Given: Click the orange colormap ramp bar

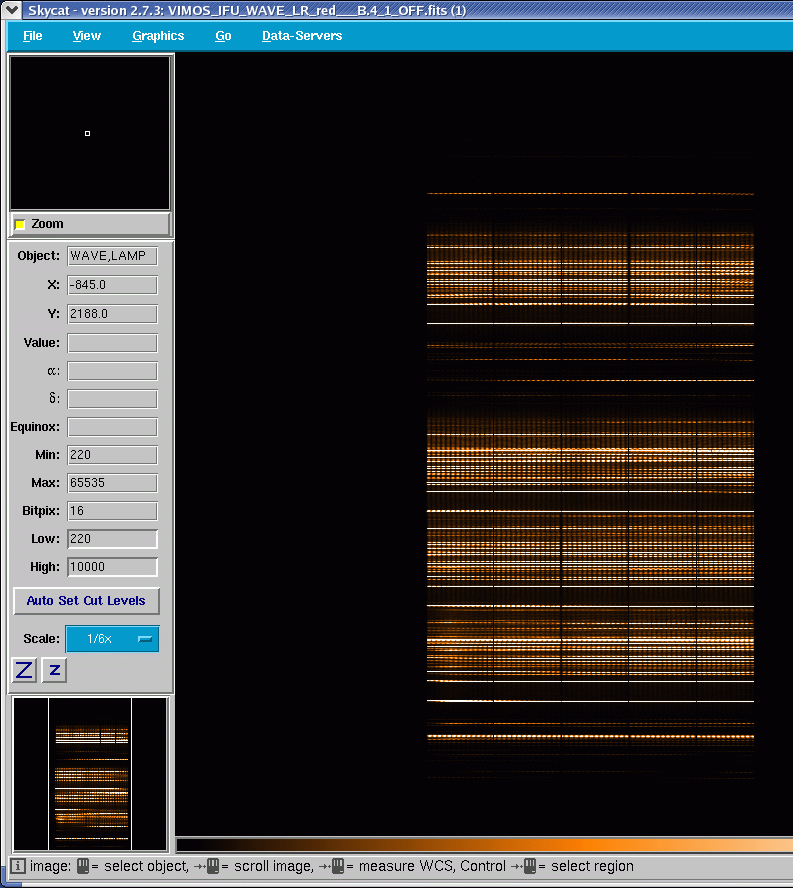Looking at the screenshot, I should tap(484, 846).
